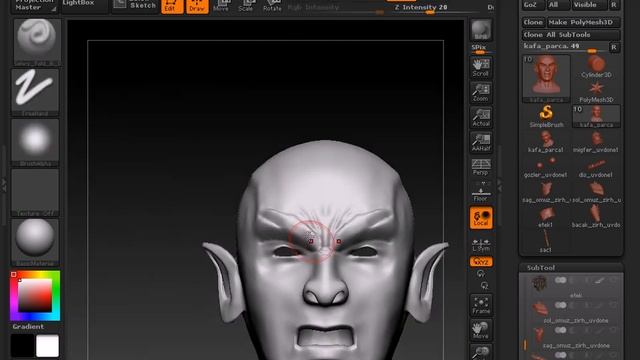The image size is (640, 360).
Task: Adjust the kafa_parca item slider
Action: click(x=565, y=47)
